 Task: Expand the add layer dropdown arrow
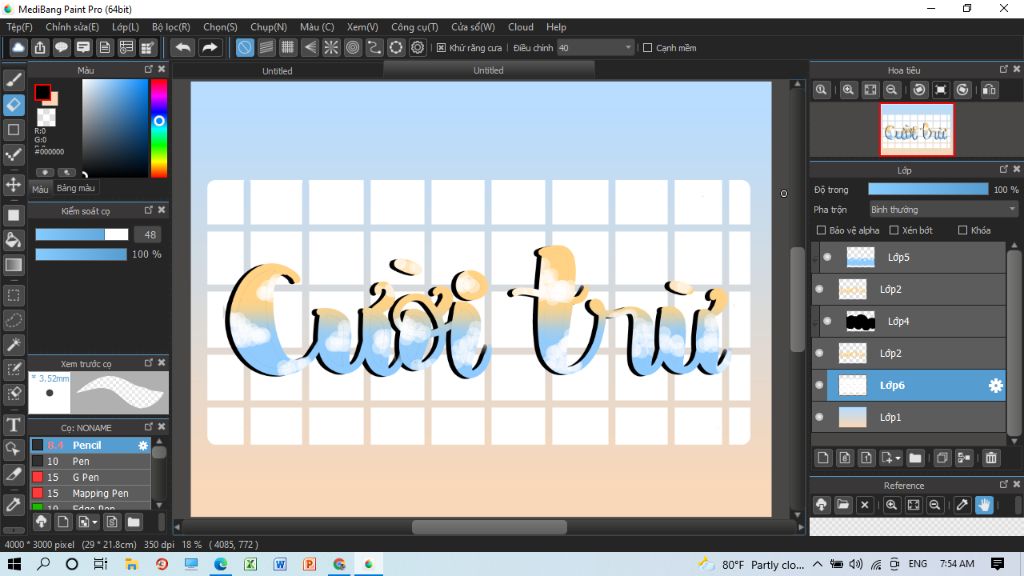pos(898,458)
